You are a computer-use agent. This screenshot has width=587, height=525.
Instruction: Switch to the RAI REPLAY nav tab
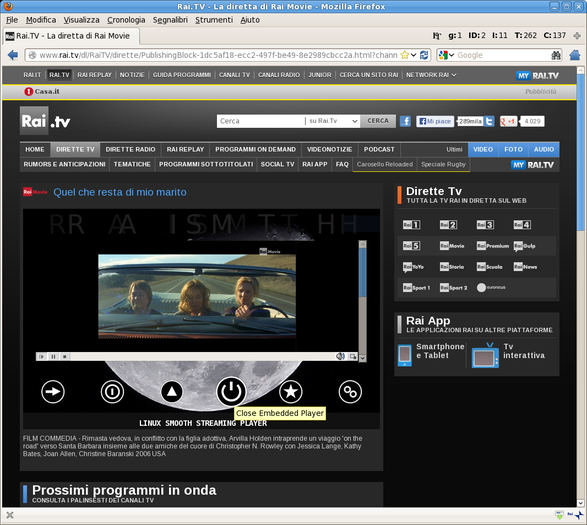pyautogui.click(x=185, y=149)
